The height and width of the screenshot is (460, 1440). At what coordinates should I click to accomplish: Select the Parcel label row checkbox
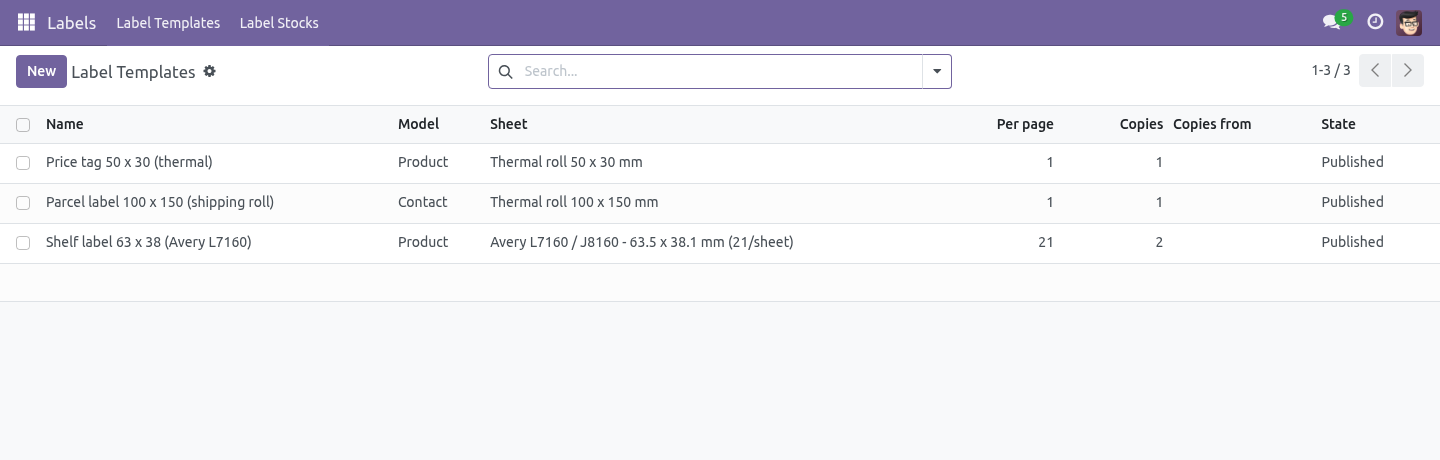[x=23, y=203]
